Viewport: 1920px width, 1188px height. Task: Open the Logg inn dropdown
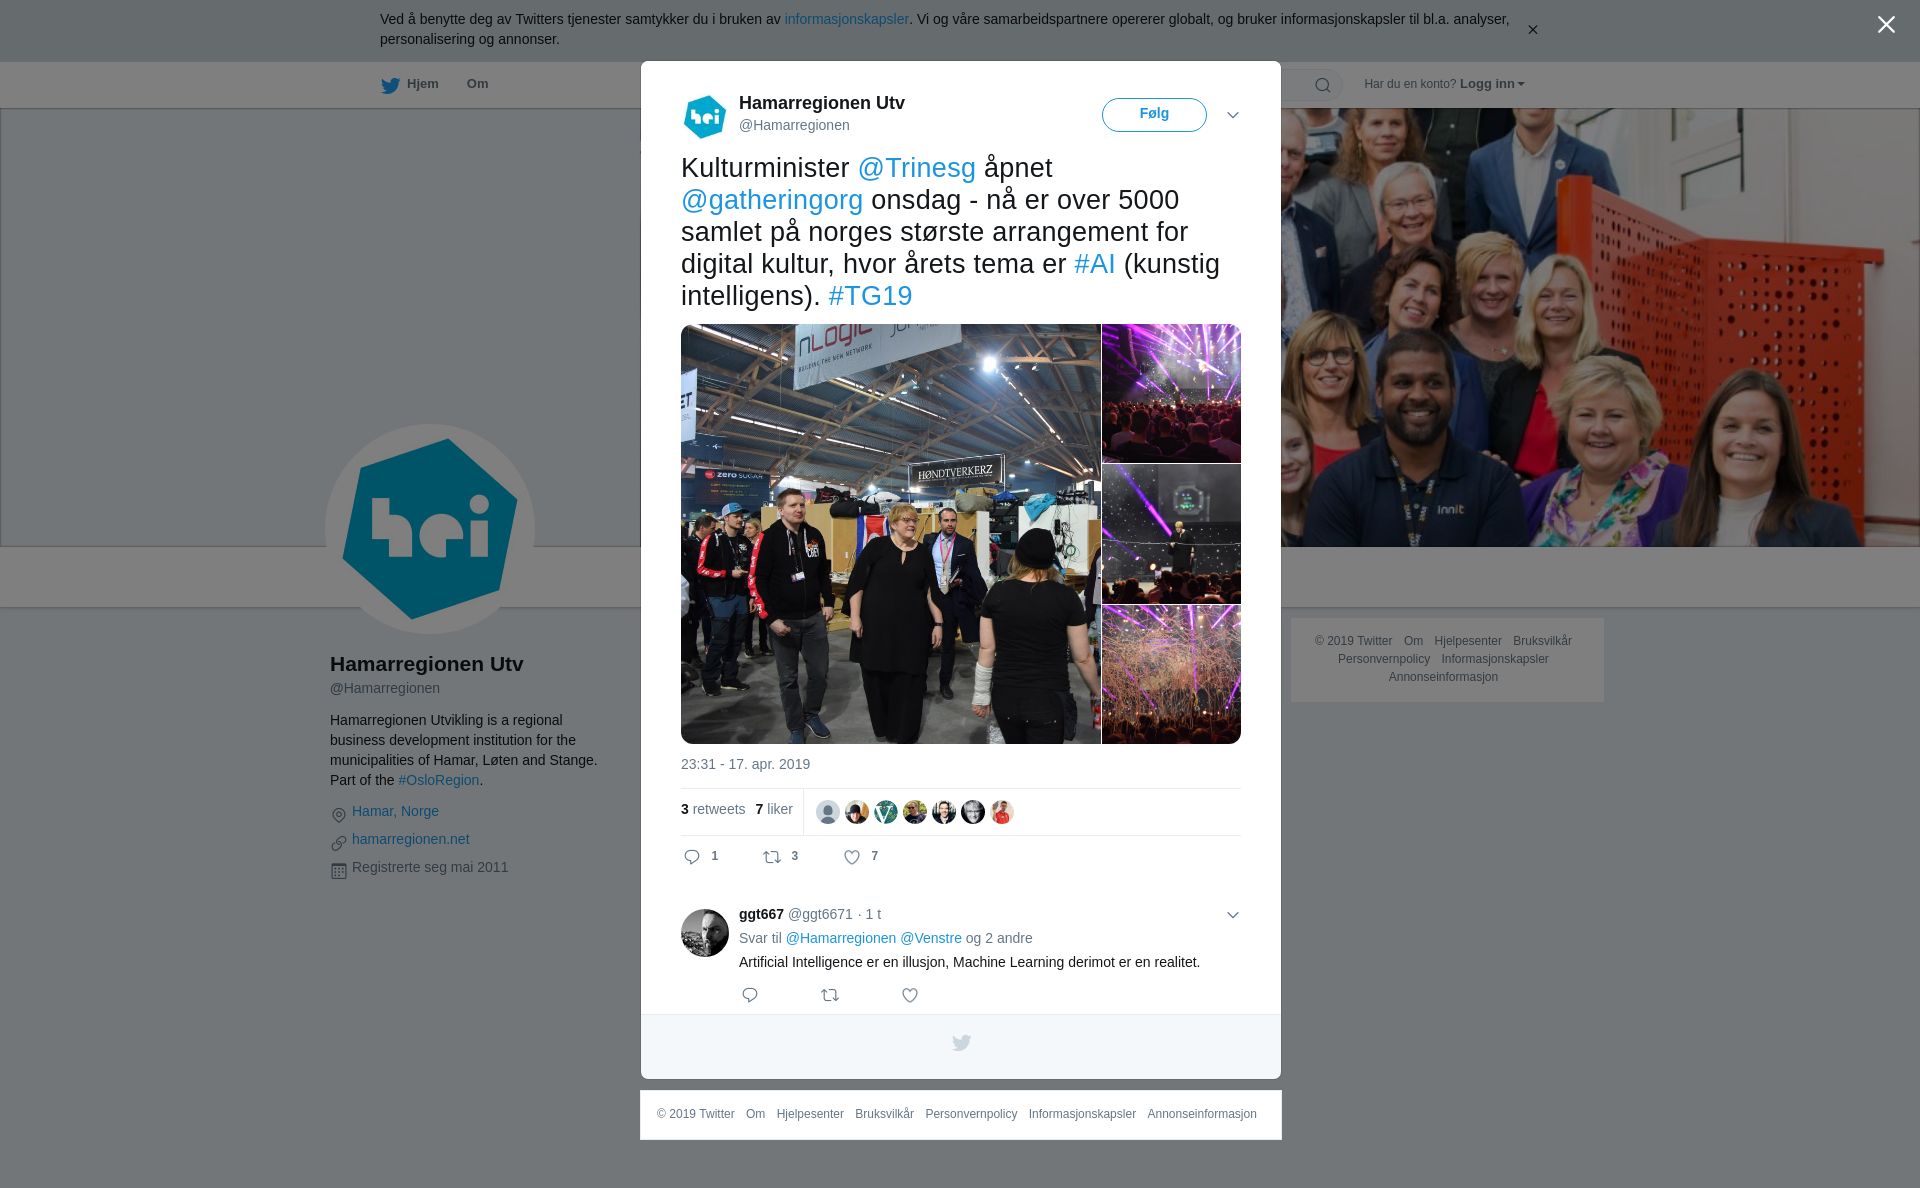pos(1492,84)
